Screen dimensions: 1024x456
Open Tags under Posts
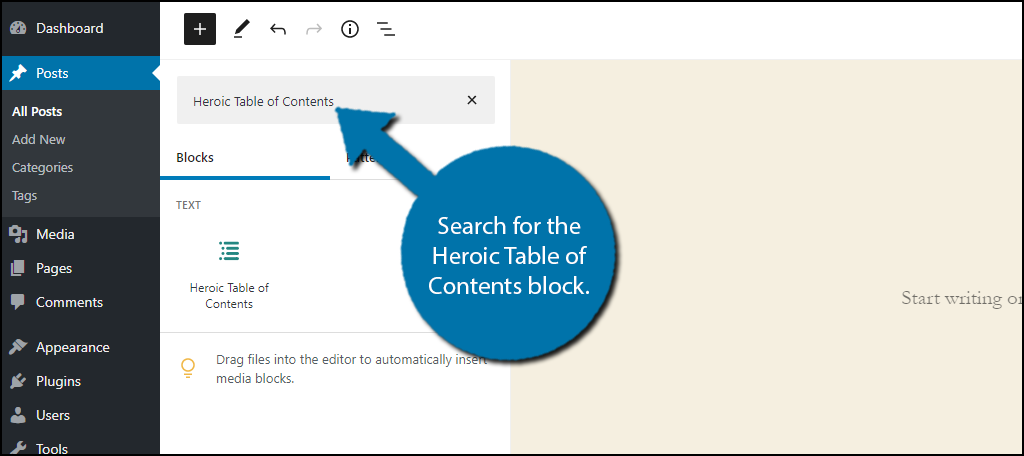(x=24, y=196)
